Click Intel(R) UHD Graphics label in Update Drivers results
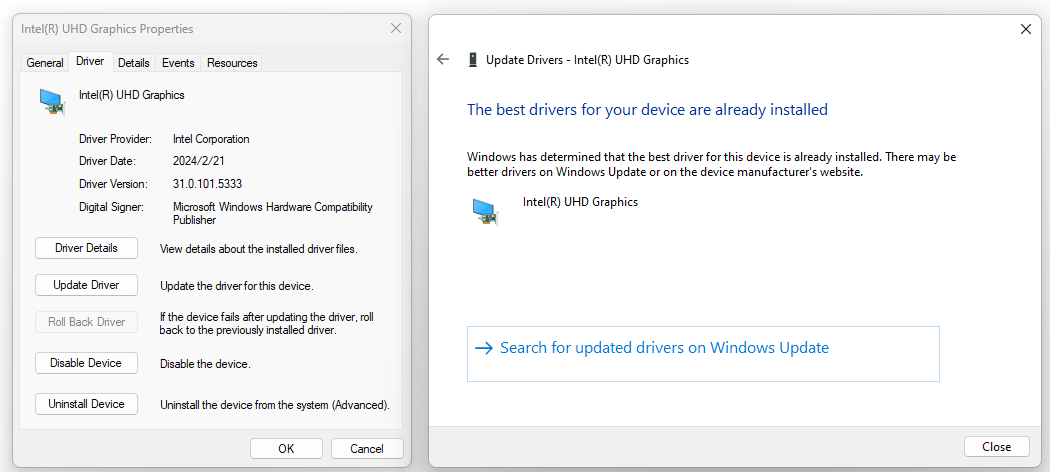The image size is (1050, 472). pos(580,202)
